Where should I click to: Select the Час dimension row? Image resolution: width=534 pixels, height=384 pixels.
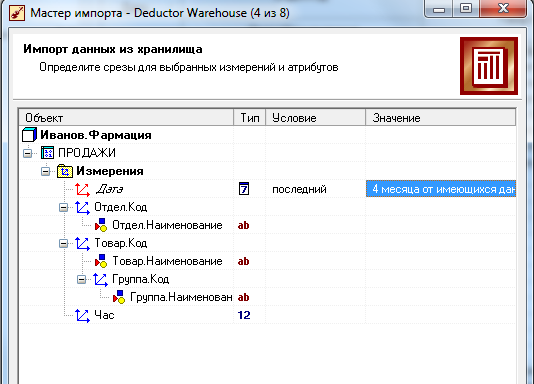(104, 315)
